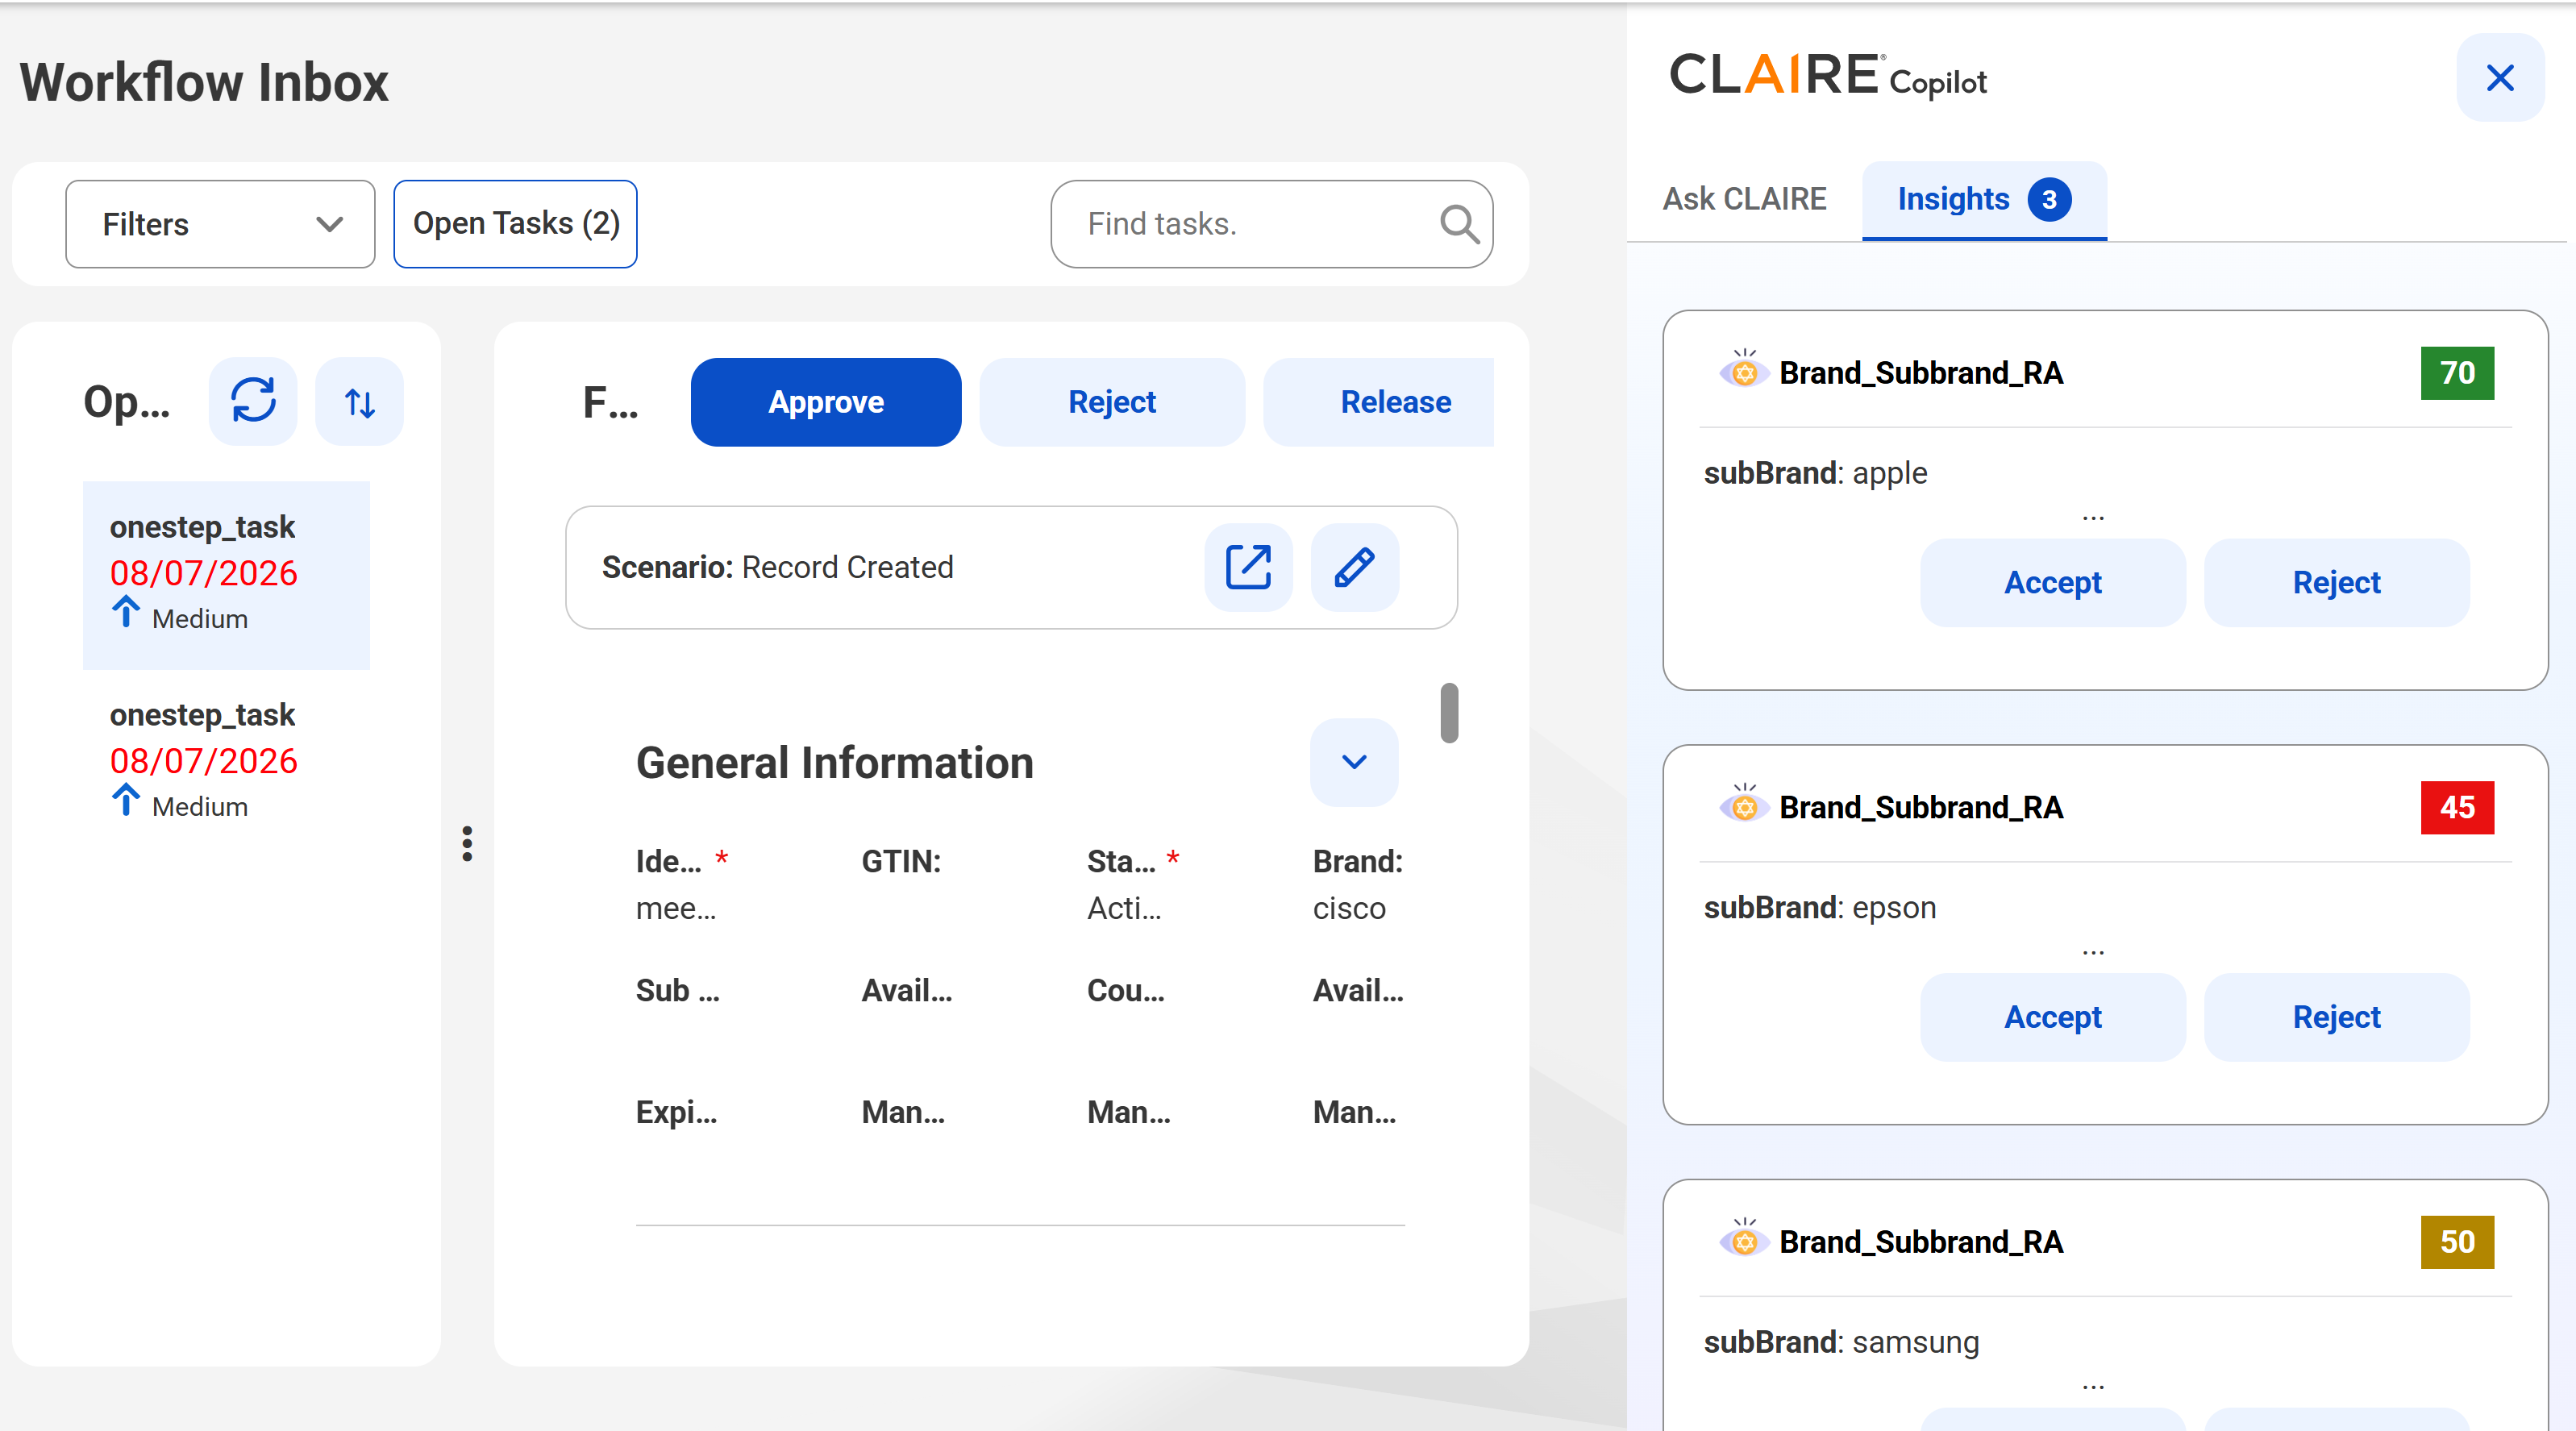Switch to the Ask CLAIRE tab
Image resolution: width=2576 pixels, height=1431 pixels.
1744,199
